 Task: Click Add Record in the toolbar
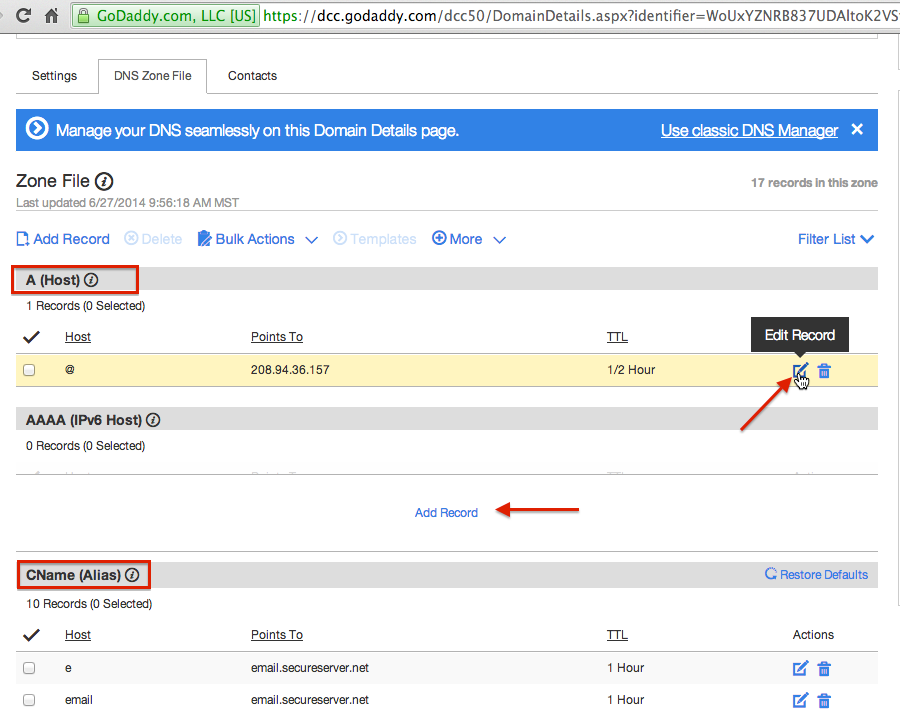pos(63,239)
